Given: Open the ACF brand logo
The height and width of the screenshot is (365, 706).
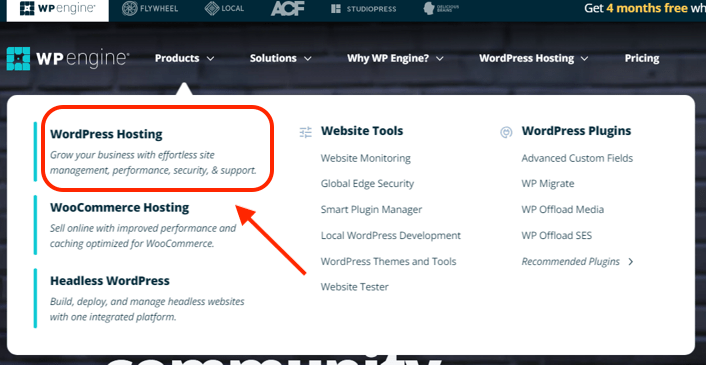Looking at the screenshot, I should [x=288, y=9].
